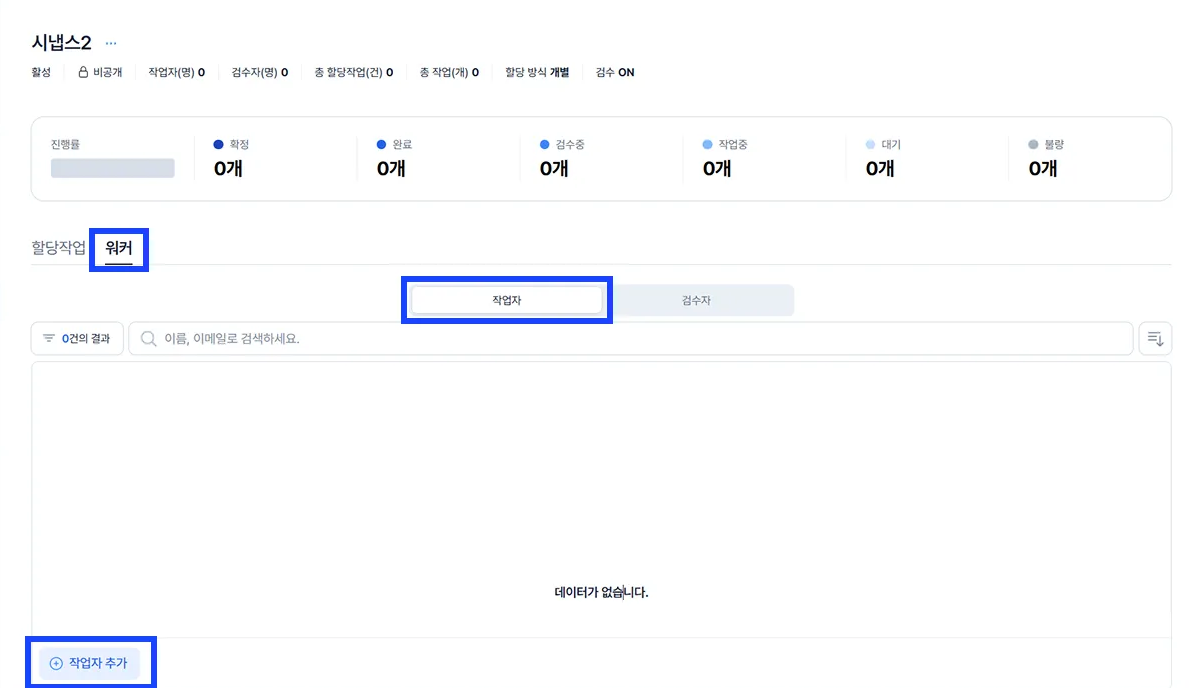Screen dimensions: 1190x688
Task: Click the 시냅스2 project title
Action: 61,42
